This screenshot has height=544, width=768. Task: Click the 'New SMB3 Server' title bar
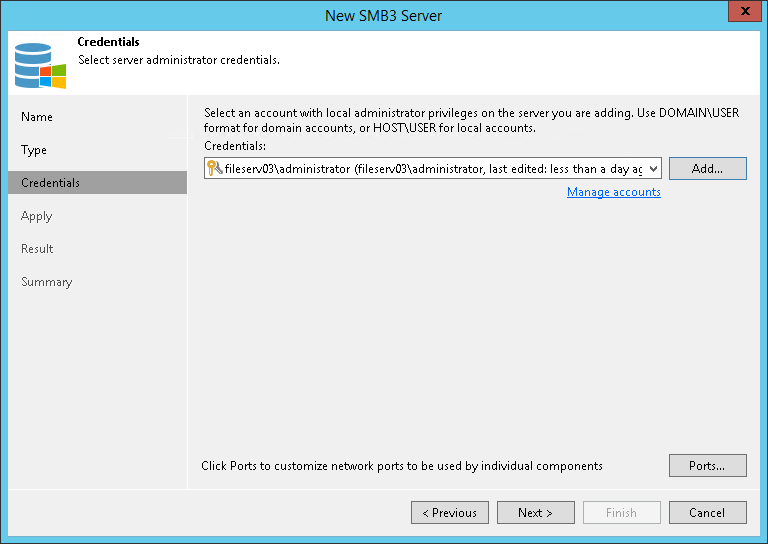(x=384, y=16)
